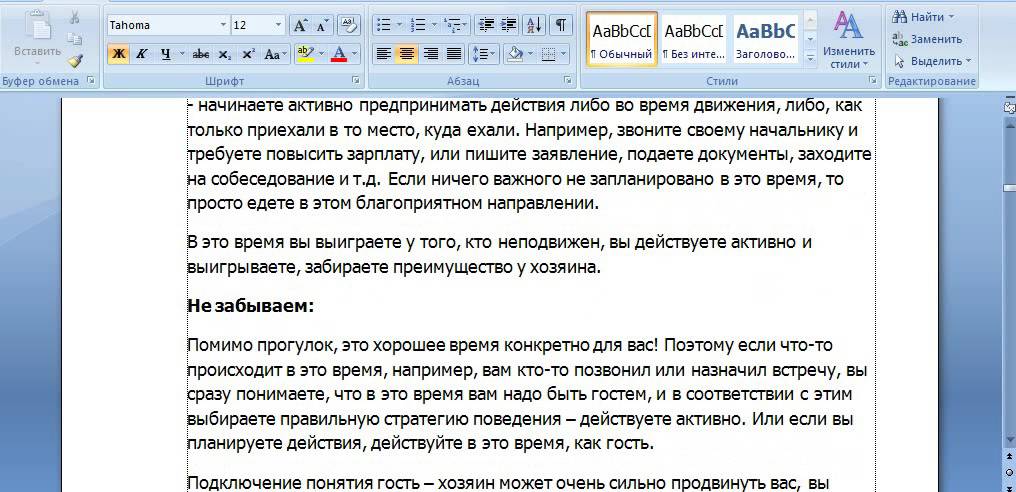Toggle paragraph marks ¶ display
Screen dimensions: 1016x492
[560, 25]
